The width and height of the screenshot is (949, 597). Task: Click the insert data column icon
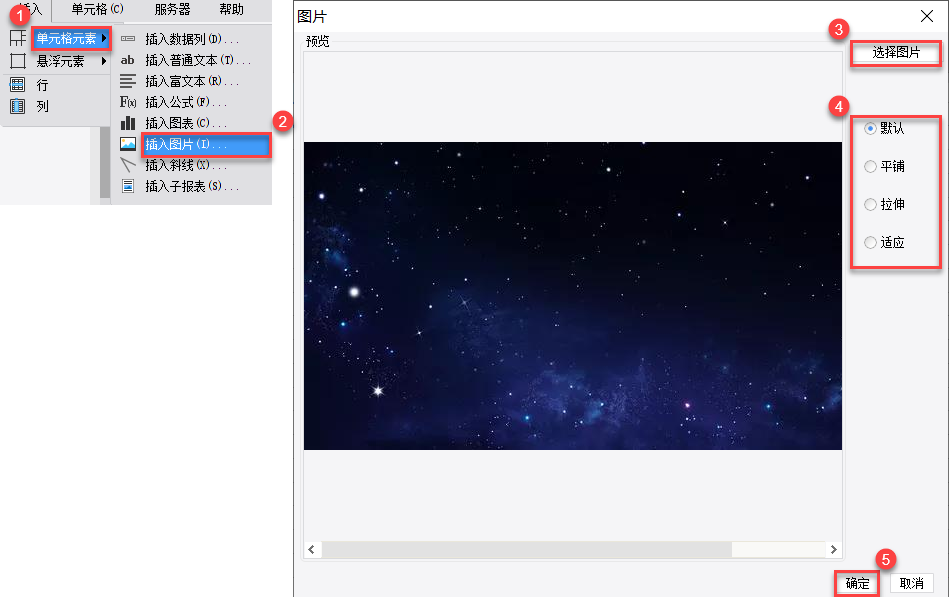tap(128, 39)
